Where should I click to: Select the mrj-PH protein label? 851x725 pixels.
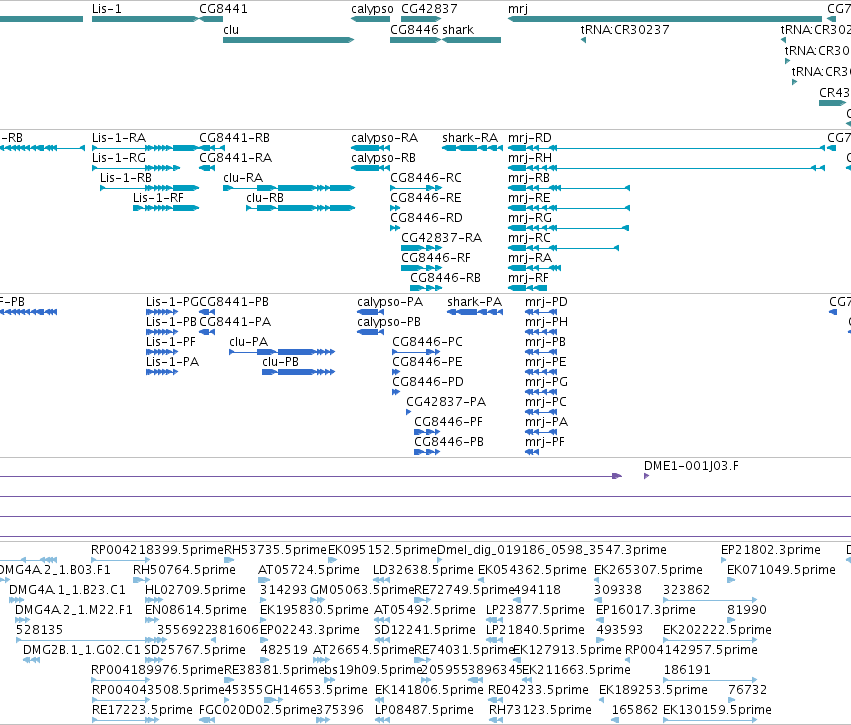coord(547,322)
